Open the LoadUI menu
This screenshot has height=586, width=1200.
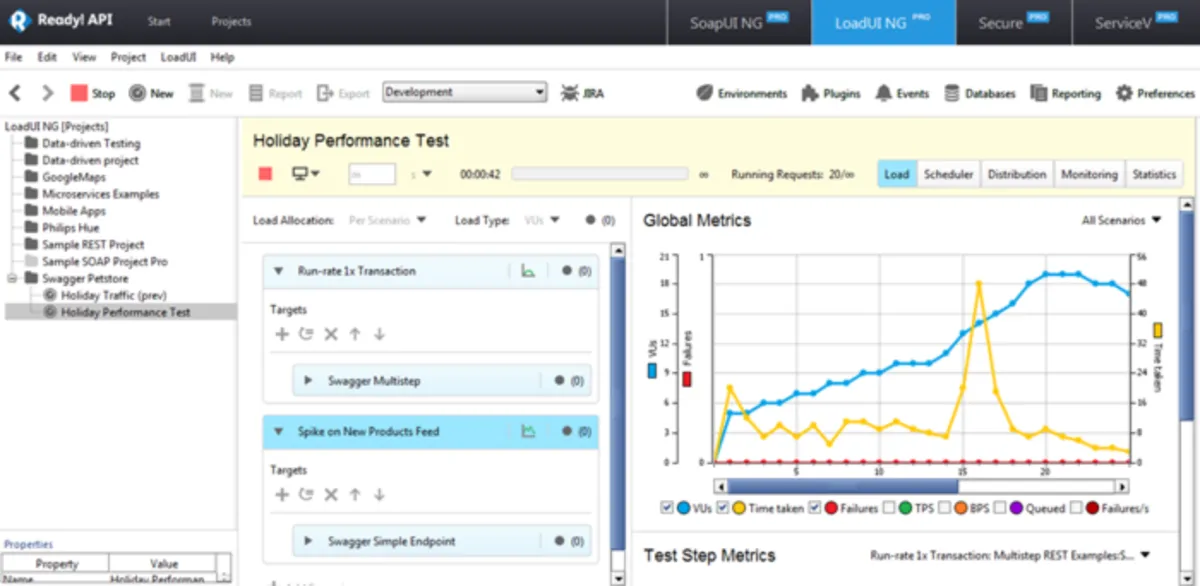178,57
